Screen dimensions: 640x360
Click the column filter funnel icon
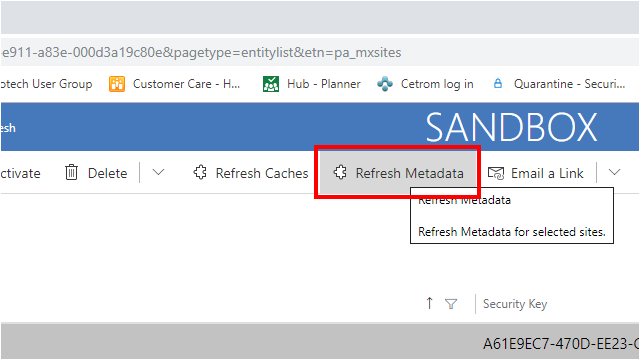451,304
